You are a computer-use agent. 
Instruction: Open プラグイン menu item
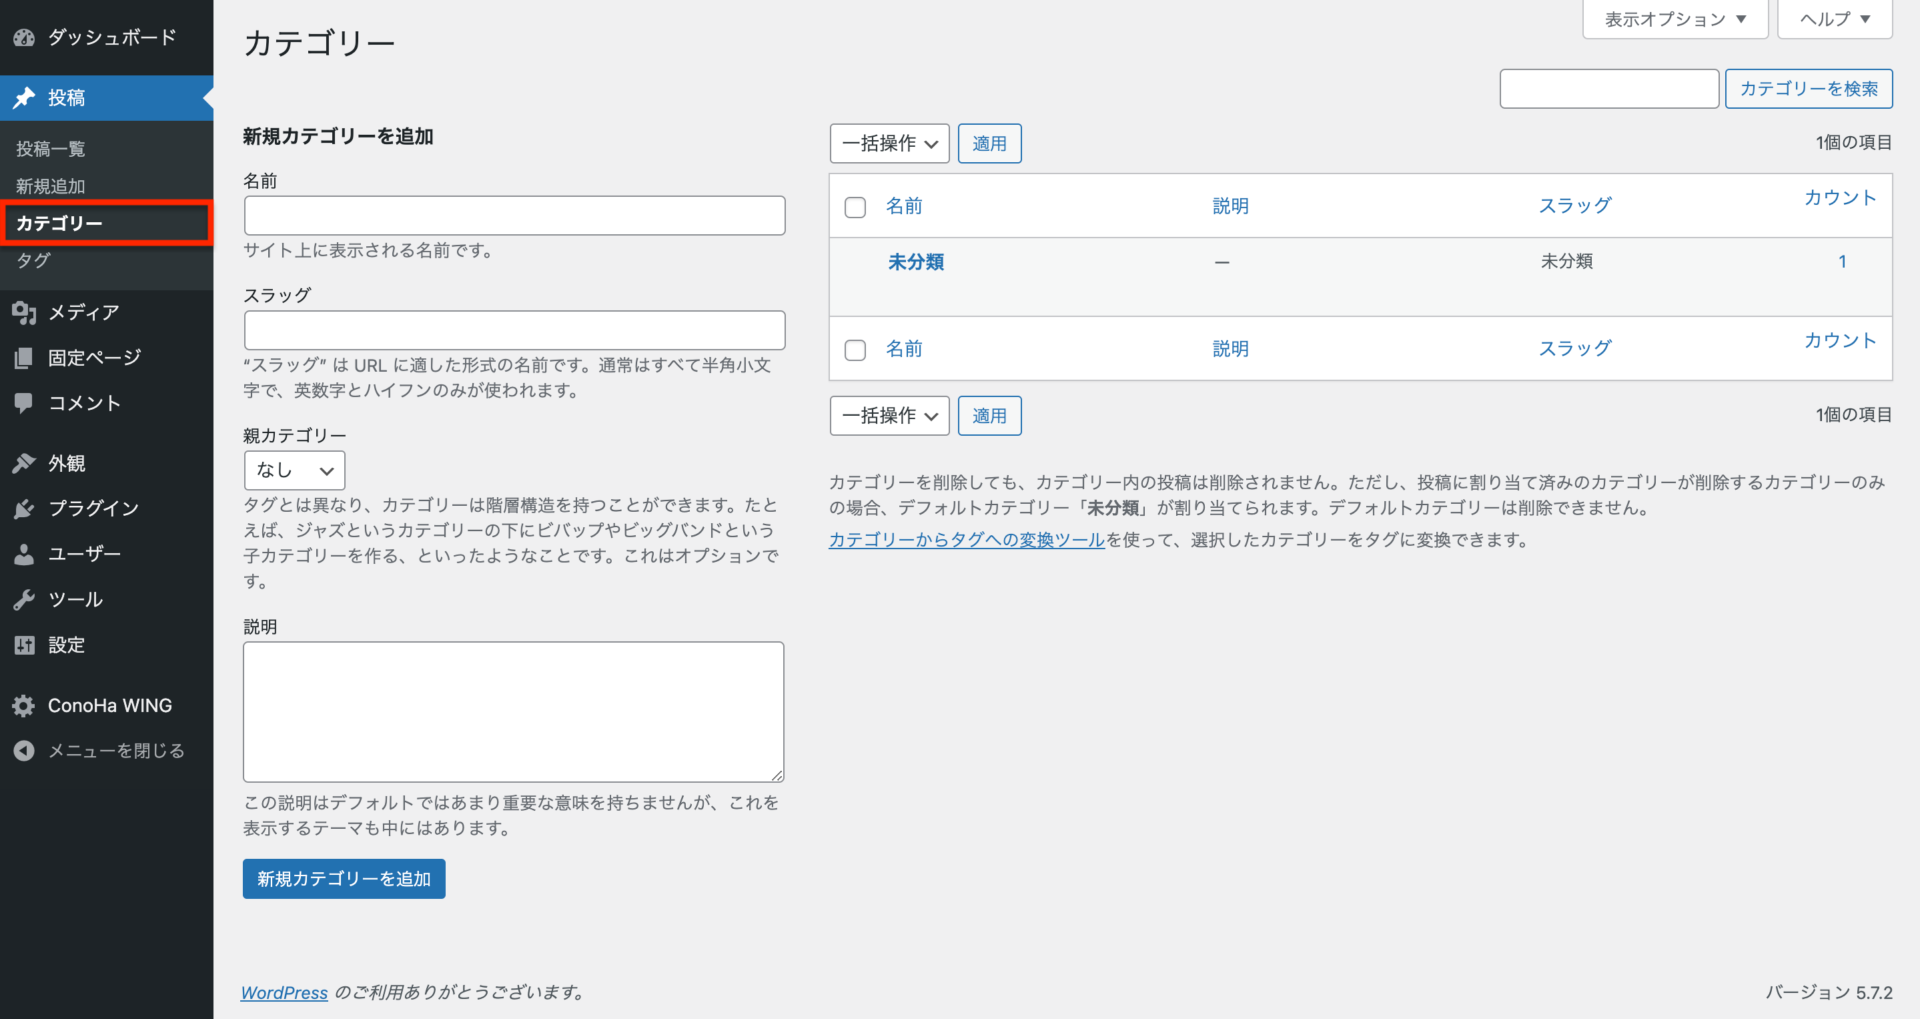[x=107, y=509]
